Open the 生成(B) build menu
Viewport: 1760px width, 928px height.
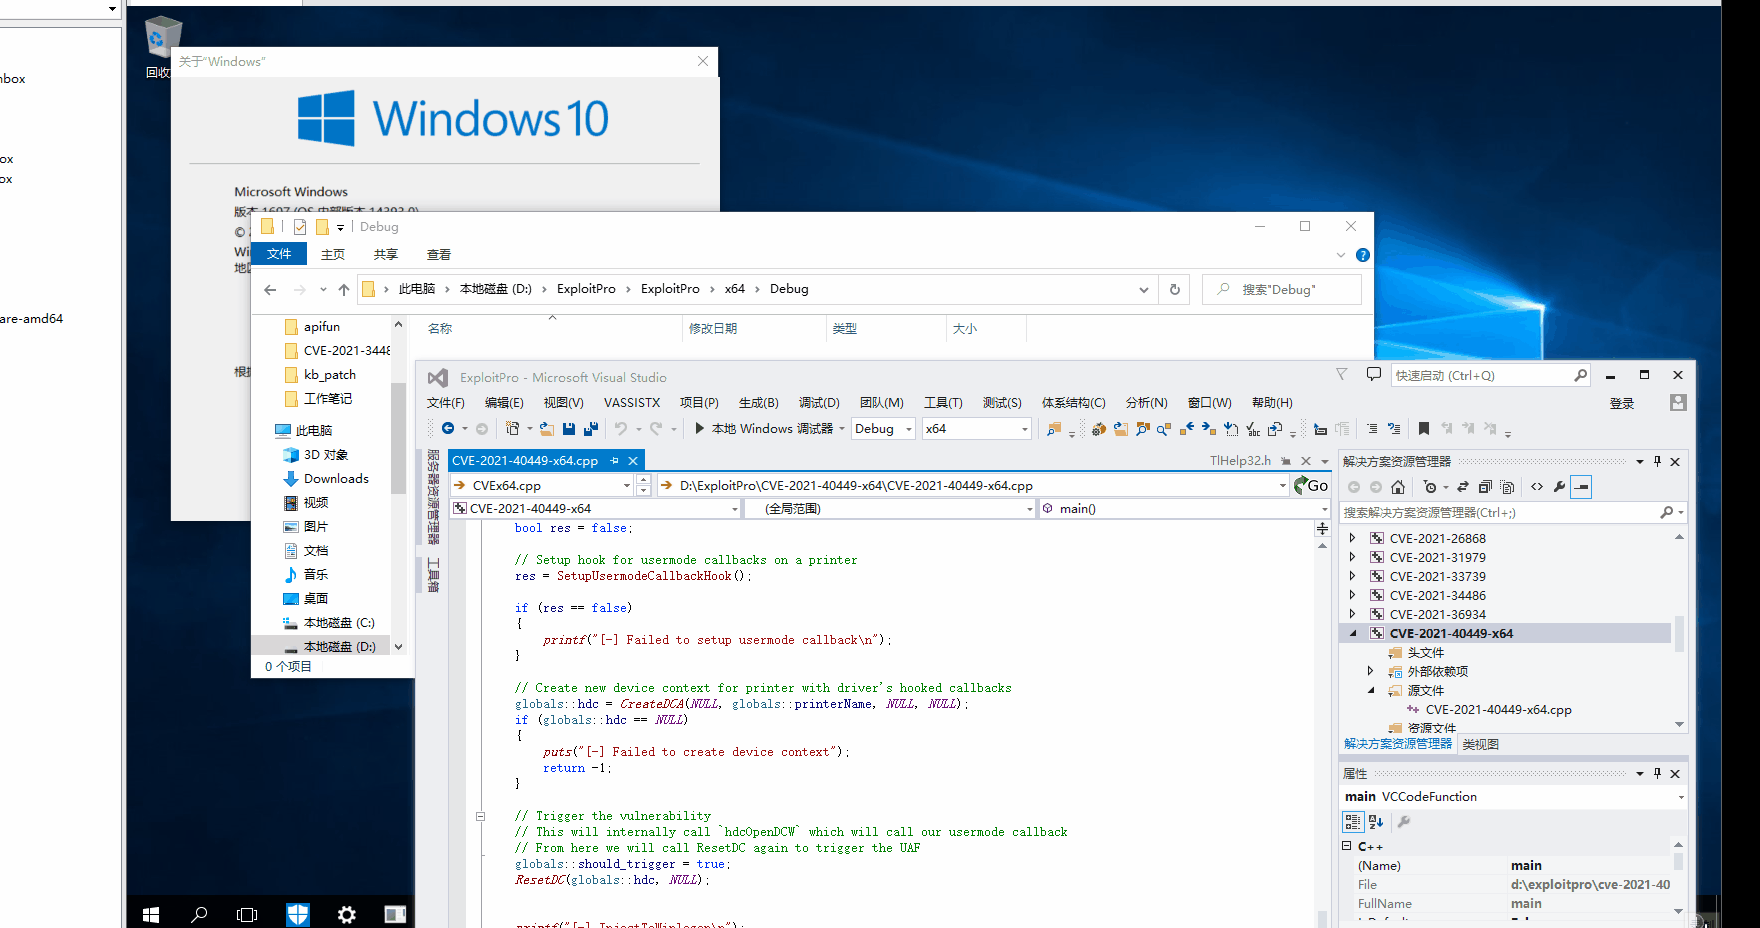click(x=758, y=402)
